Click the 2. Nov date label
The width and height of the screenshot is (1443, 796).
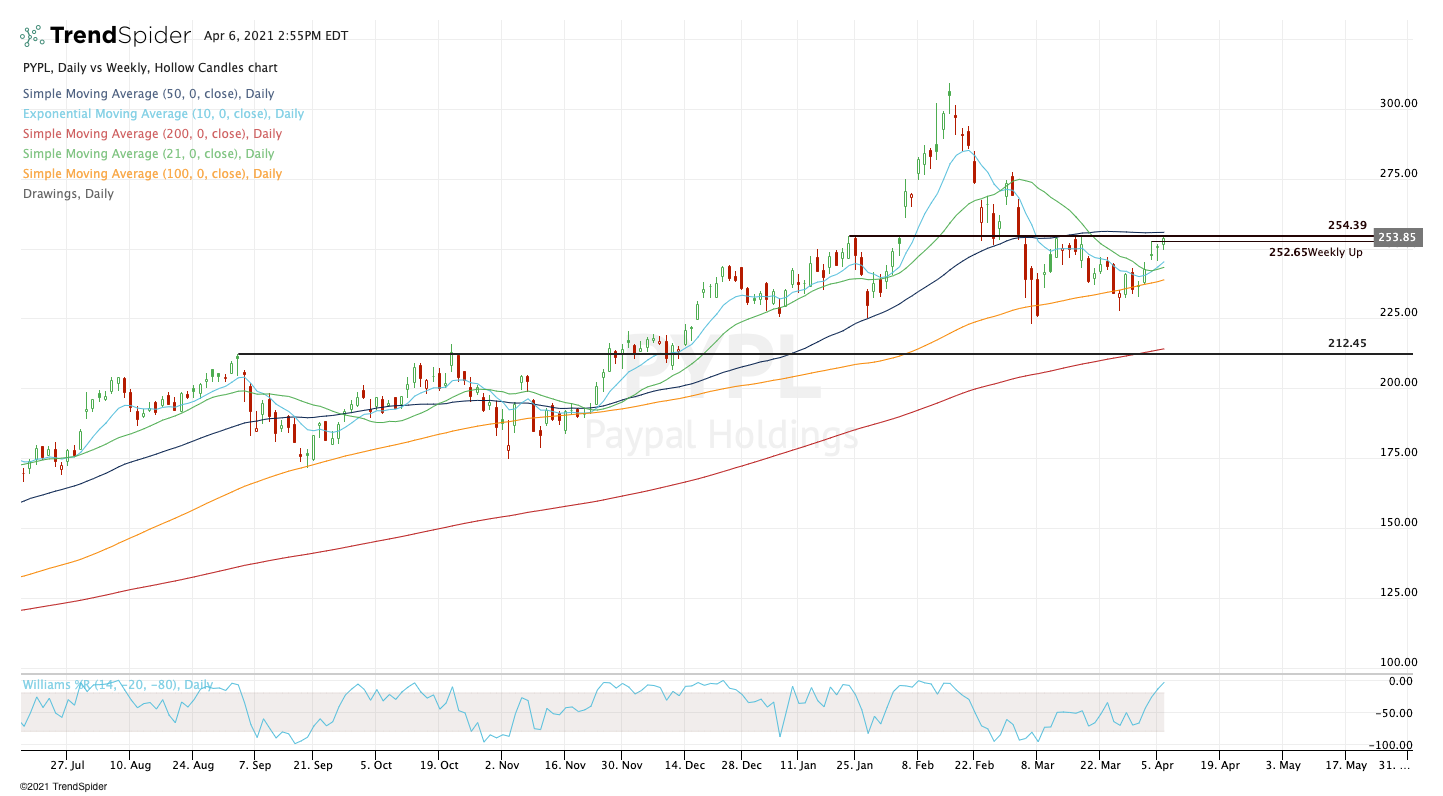pyautogui.click(x=501, y=765)
